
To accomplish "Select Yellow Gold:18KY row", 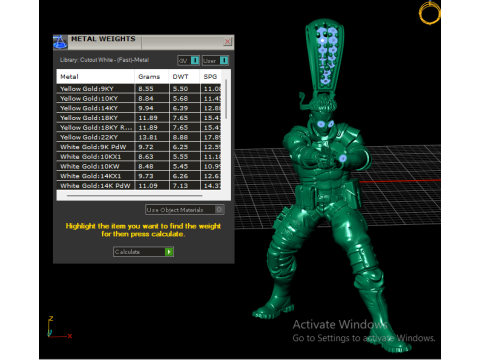I will click(139, 118).
